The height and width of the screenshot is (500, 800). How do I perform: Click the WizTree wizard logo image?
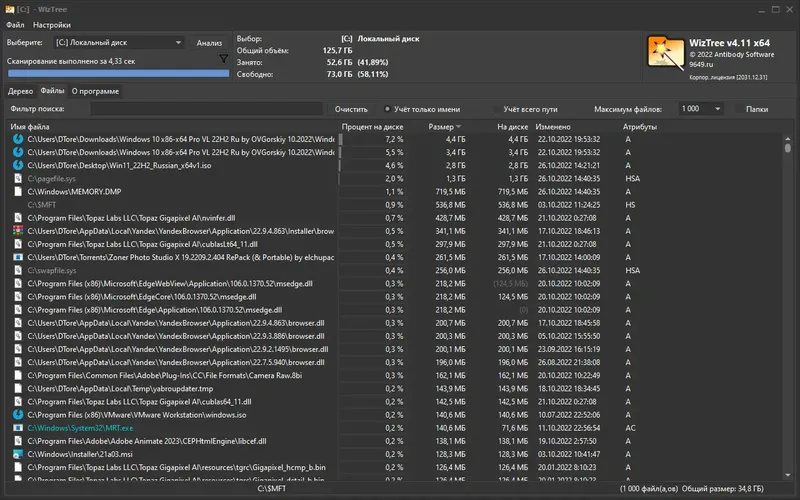pyautogui.click(x=665, y=53)
